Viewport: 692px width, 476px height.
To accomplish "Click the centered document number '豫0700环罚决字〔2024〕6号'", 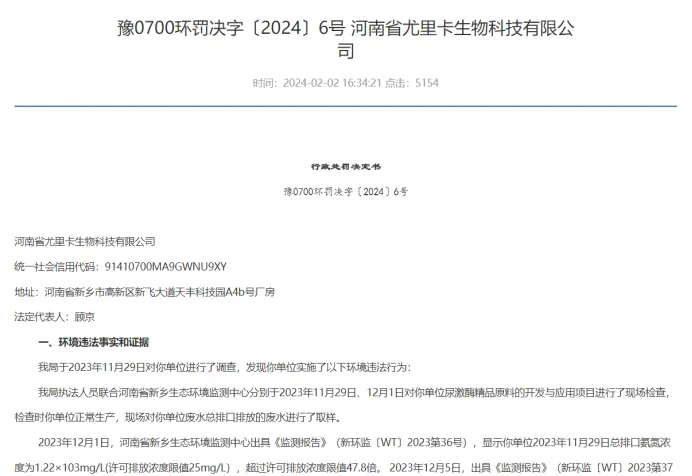I will click(346, 191).
